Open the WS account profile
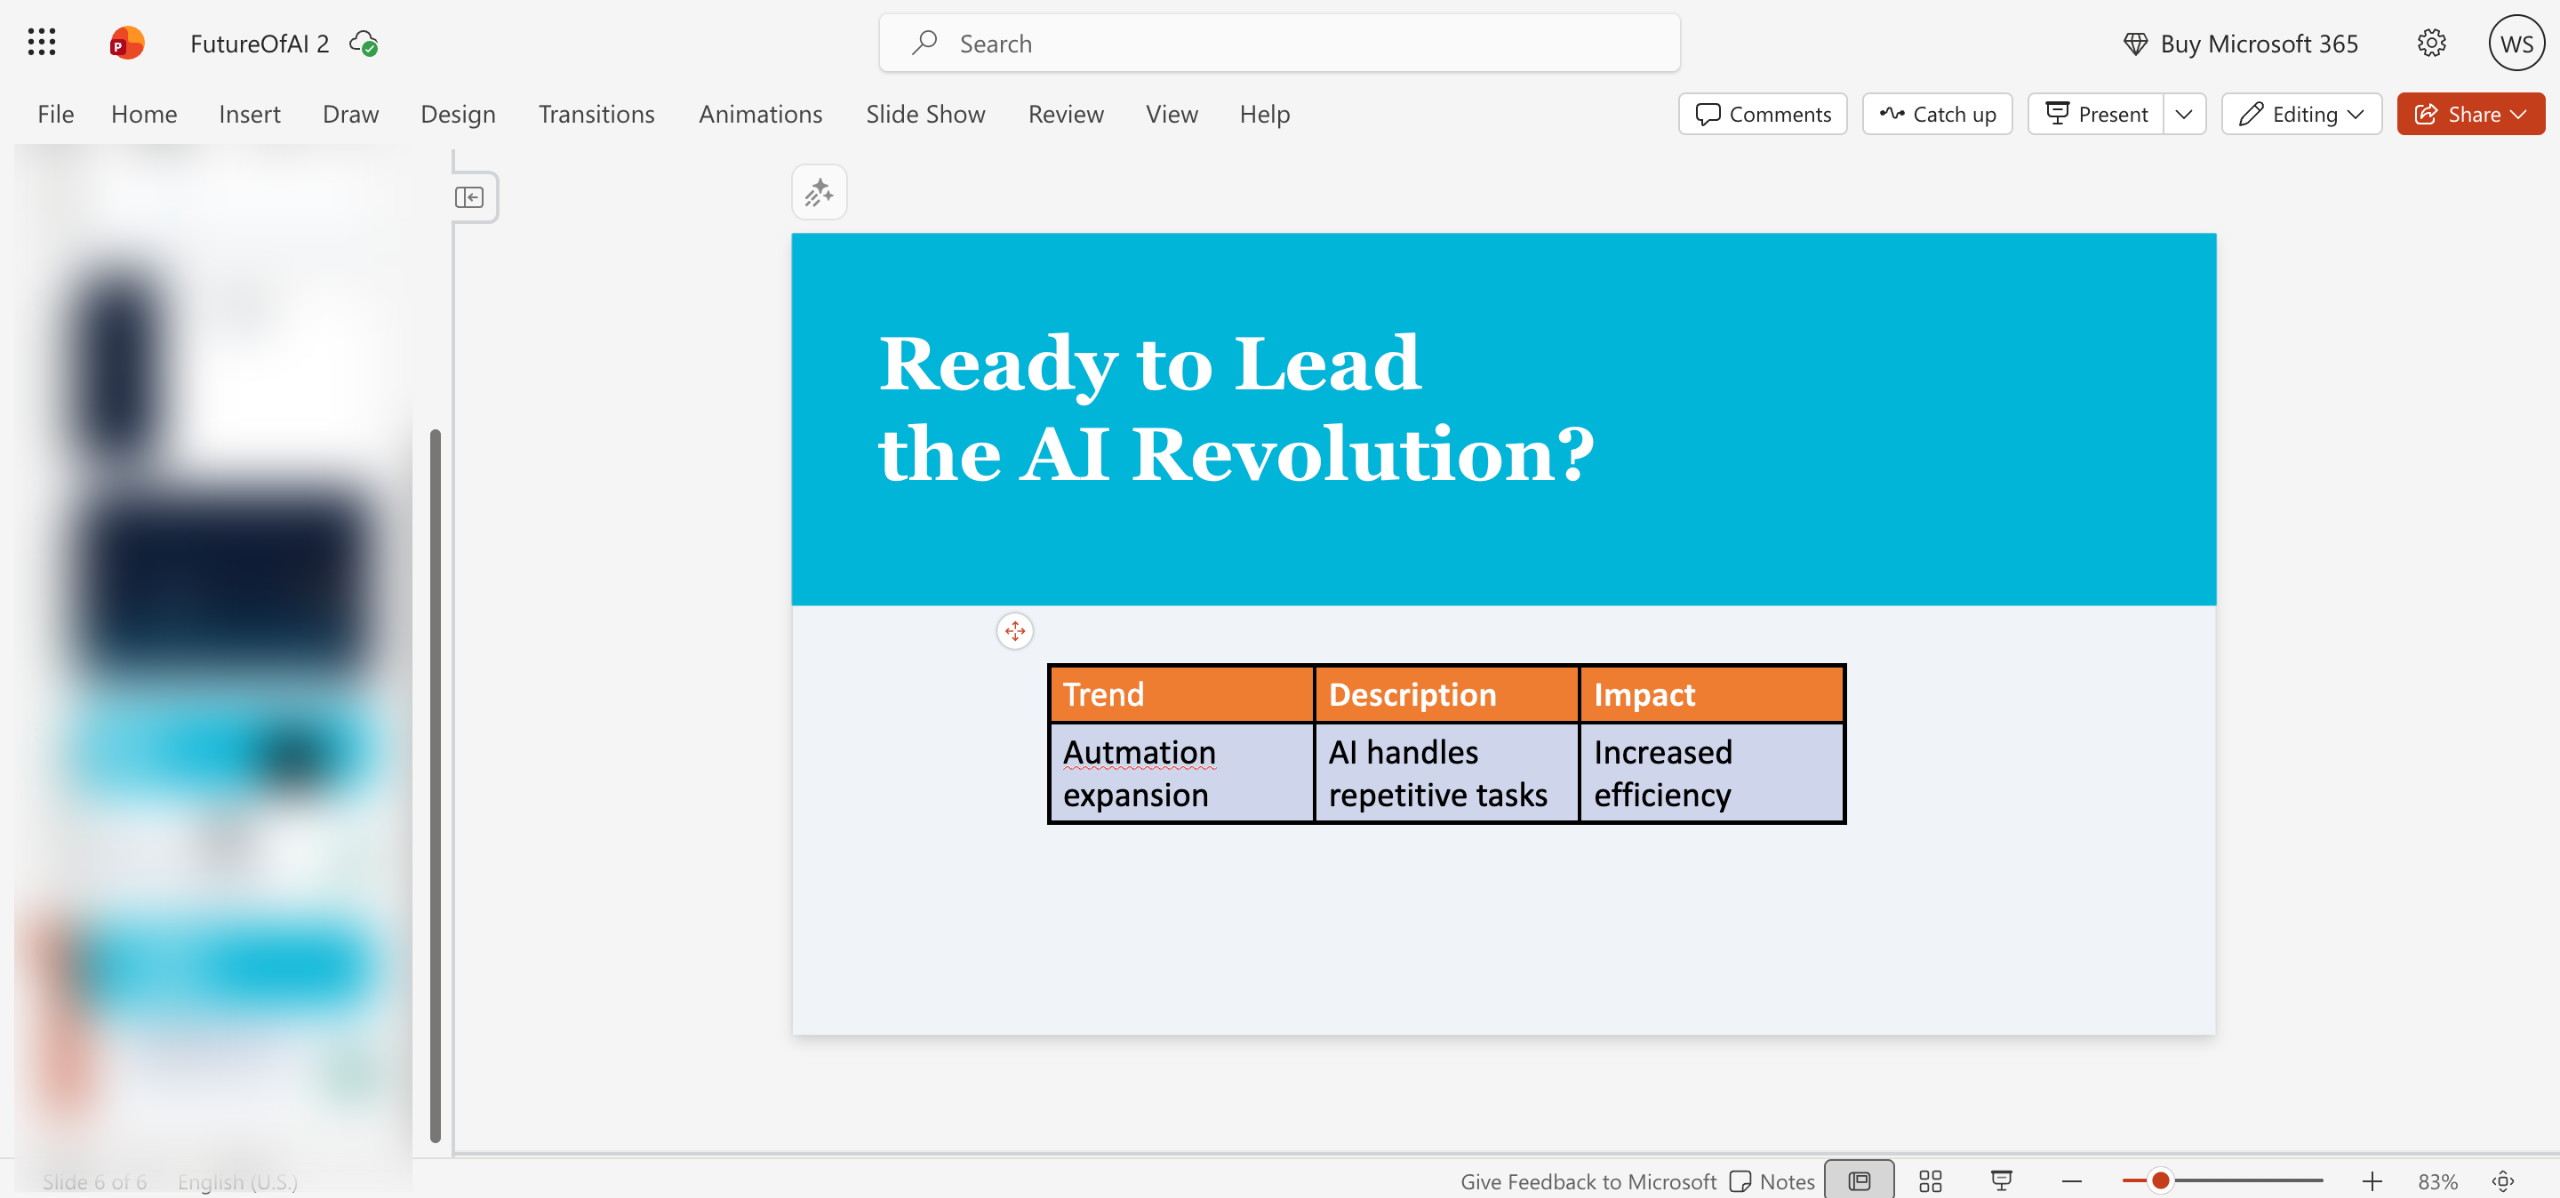The image size is (2560, 1198). 2516,43
